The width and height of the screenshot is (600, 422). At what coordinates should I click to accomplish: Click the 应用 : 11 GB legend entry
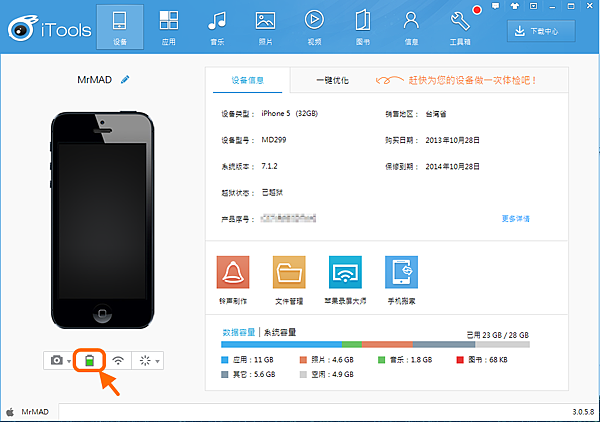pos(248,360)
